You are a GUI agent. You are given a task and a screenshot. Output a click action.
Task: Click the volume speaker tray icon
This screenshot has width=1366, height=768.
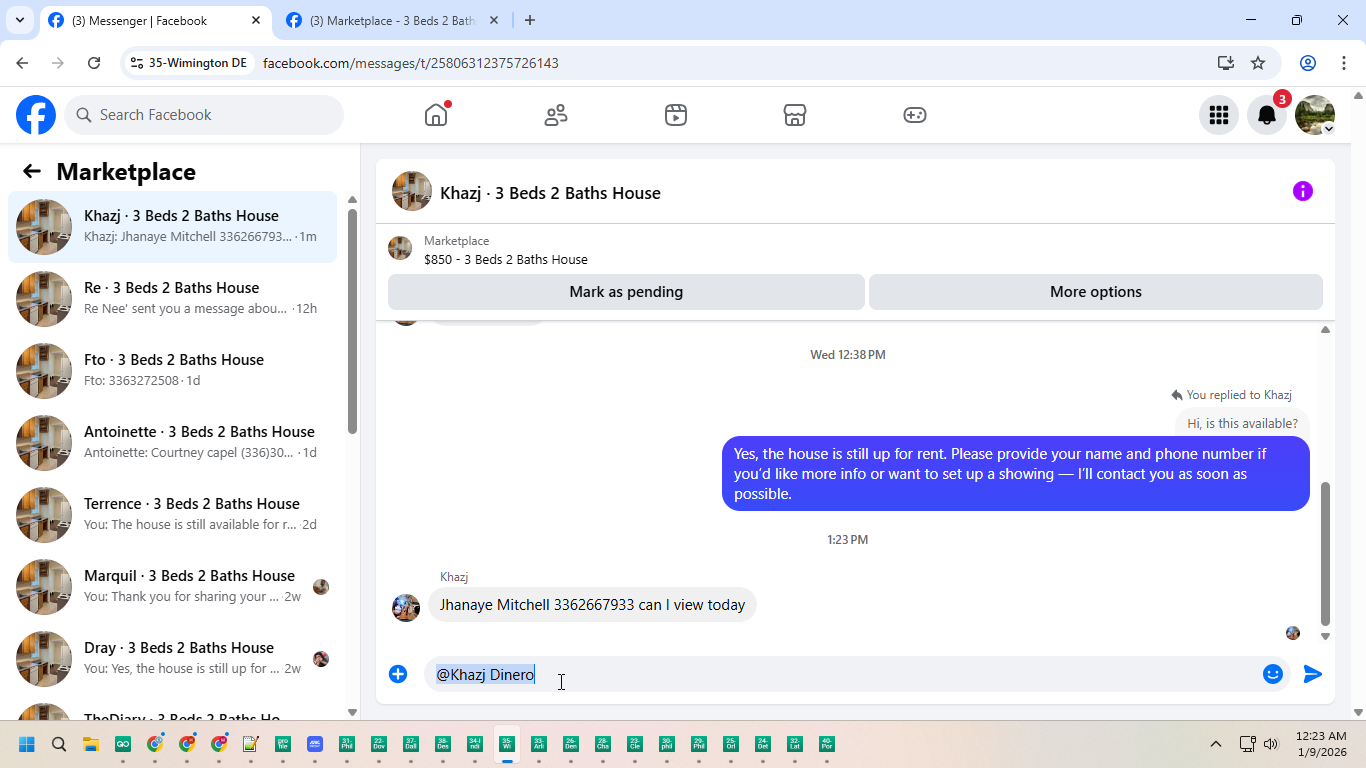point(1271,744)
